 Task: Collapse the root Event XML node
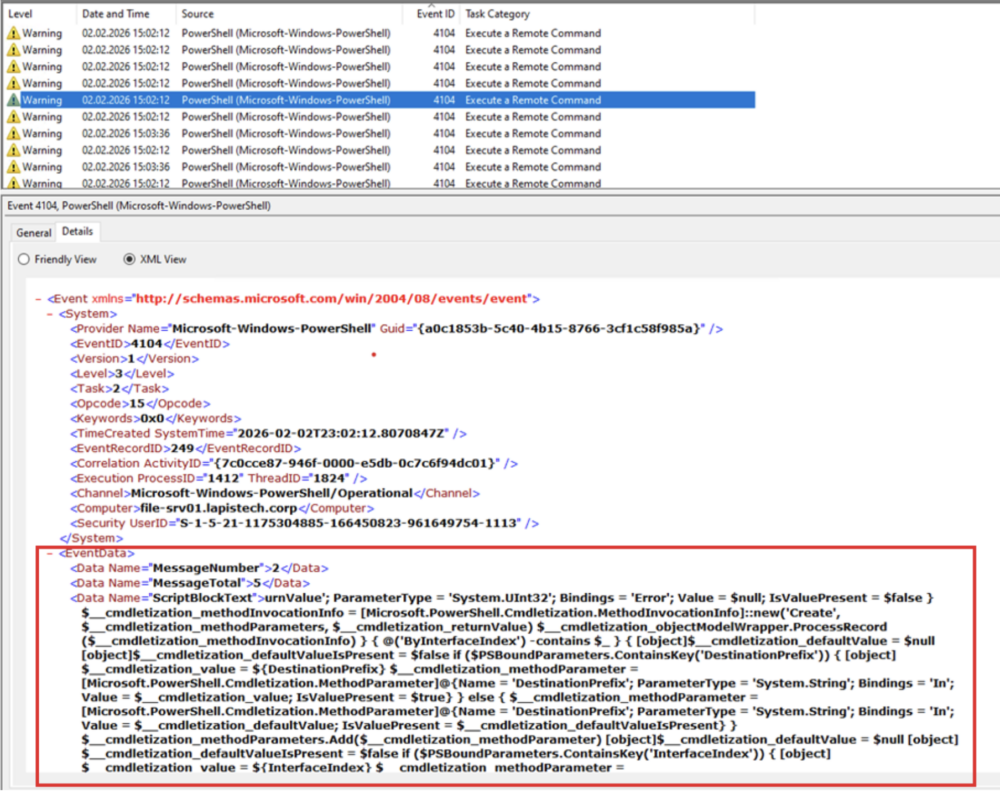pyautogui.click(x=38, y=298)
